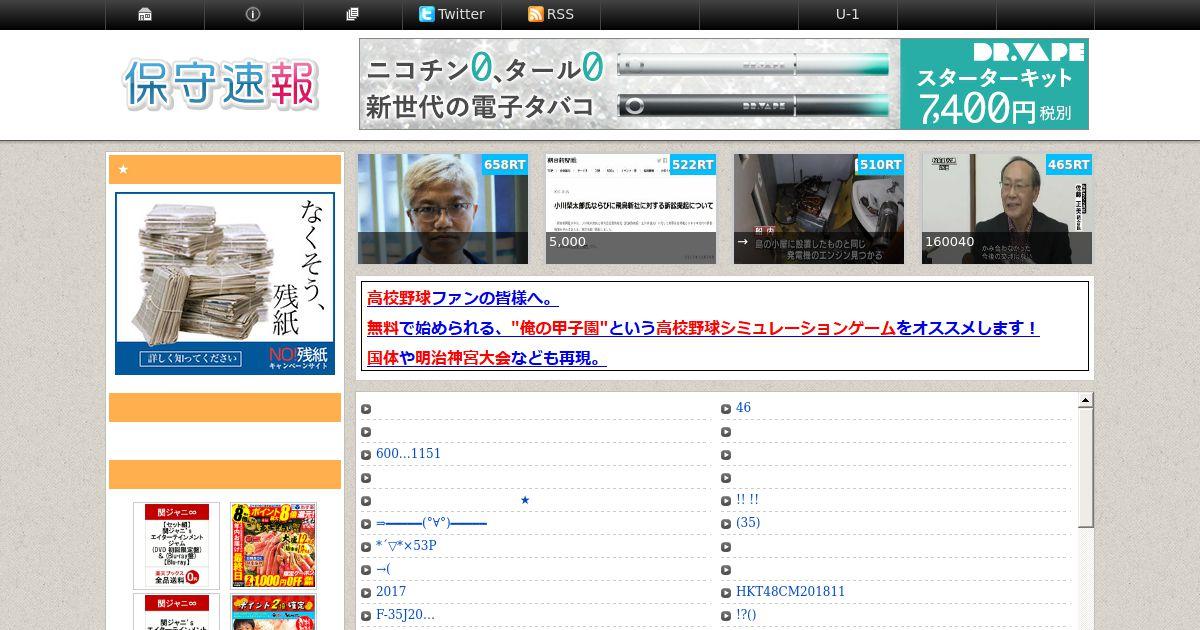1200x630 pixels.
Task: Open the 522RT newspaper article thumbnail
Action: [x=631, y=209]
